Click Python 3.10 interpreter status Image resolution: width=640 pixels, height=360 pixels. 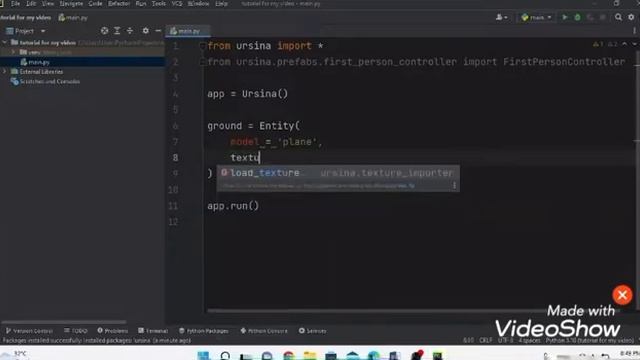coord(589,340)
